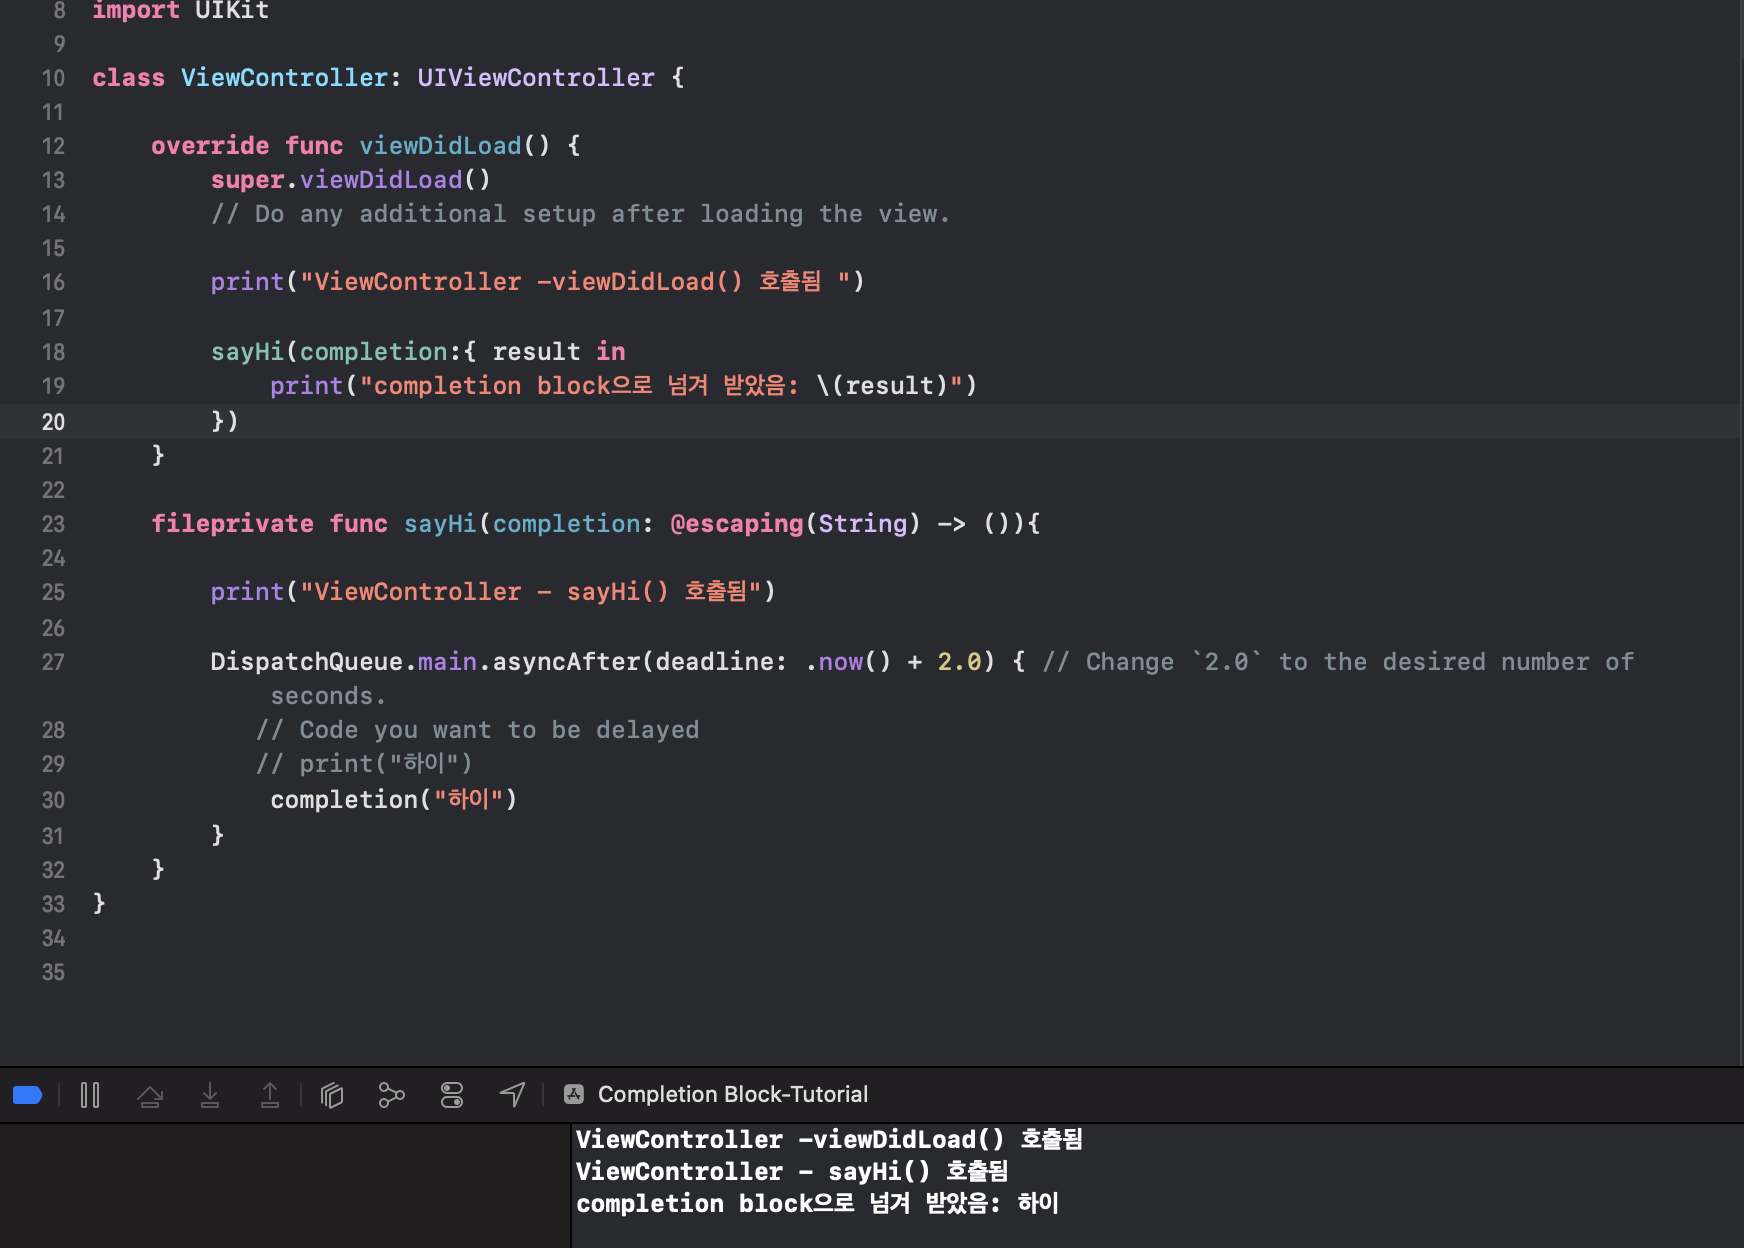Screen dimensions: 1744x1248
Task: Open the Debug Memory Graph tool
Action: click(392, 1095)
